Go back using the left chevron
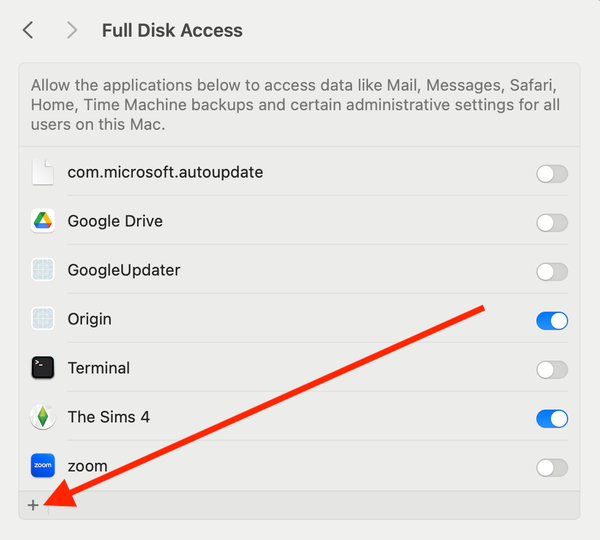 tap(28, 30)
